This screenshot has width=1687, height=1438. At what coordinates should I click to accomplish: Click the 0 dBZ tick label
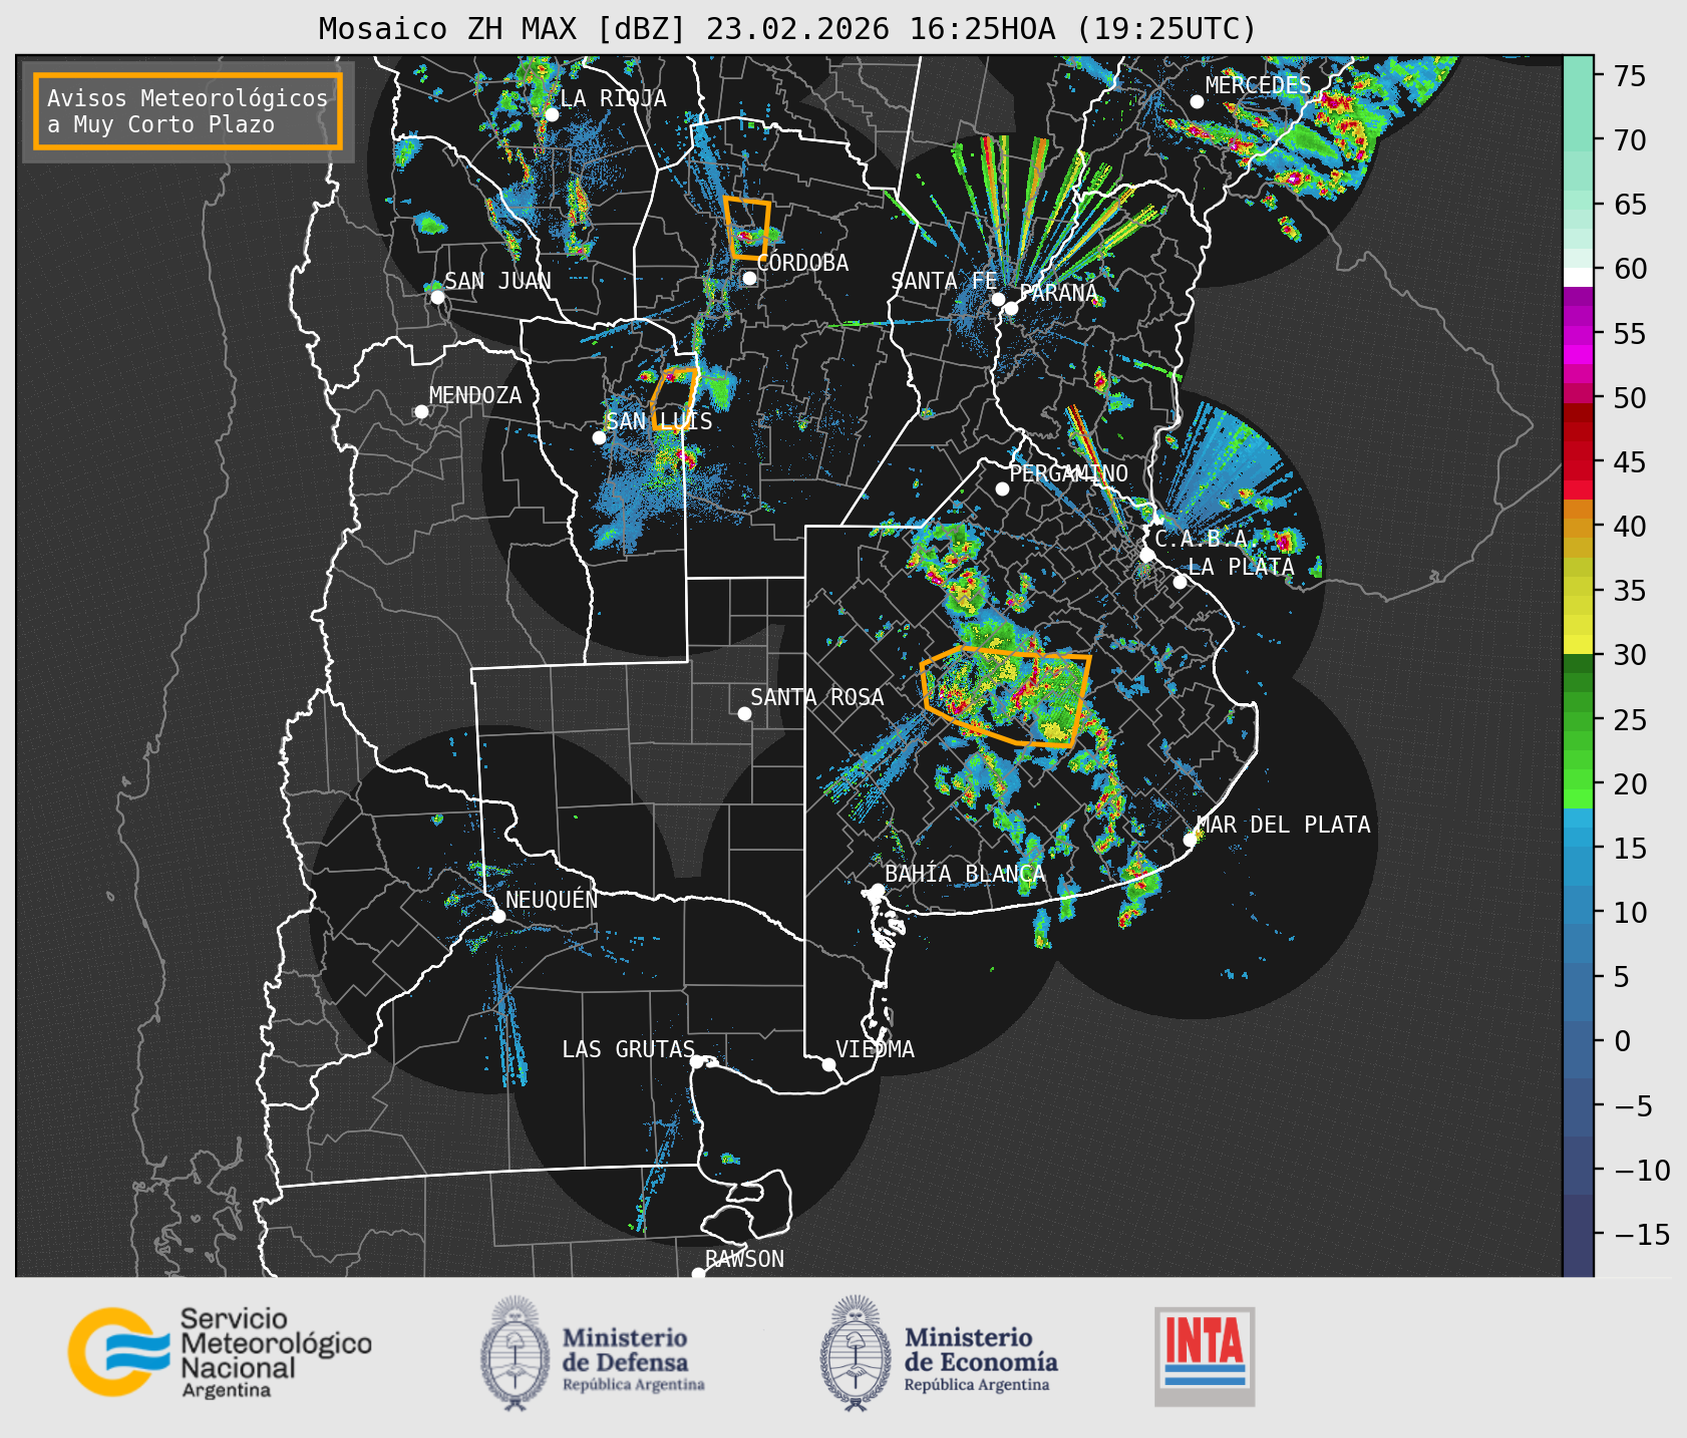point(1621,1042)
